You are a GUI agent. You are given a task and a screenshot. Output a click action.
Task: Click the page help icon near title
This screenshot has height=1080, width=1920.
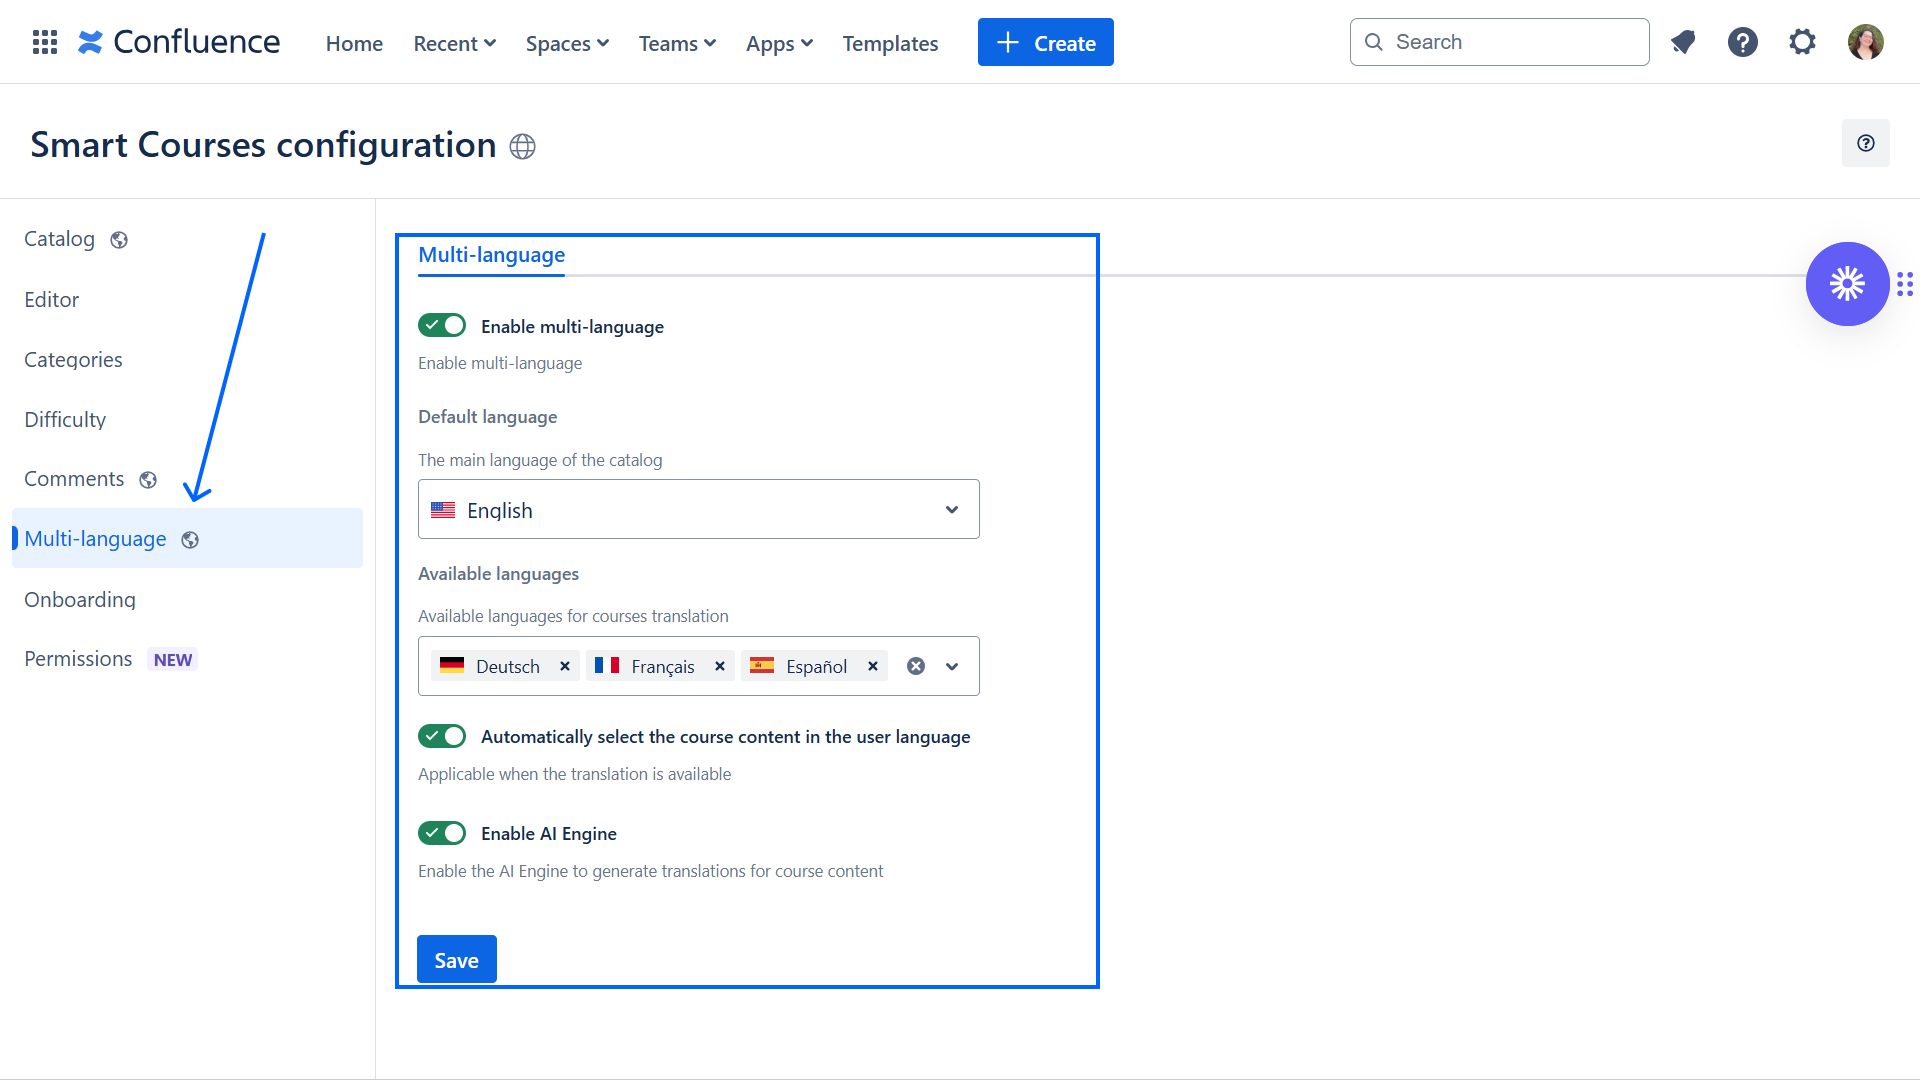(x=1865, y=143)
